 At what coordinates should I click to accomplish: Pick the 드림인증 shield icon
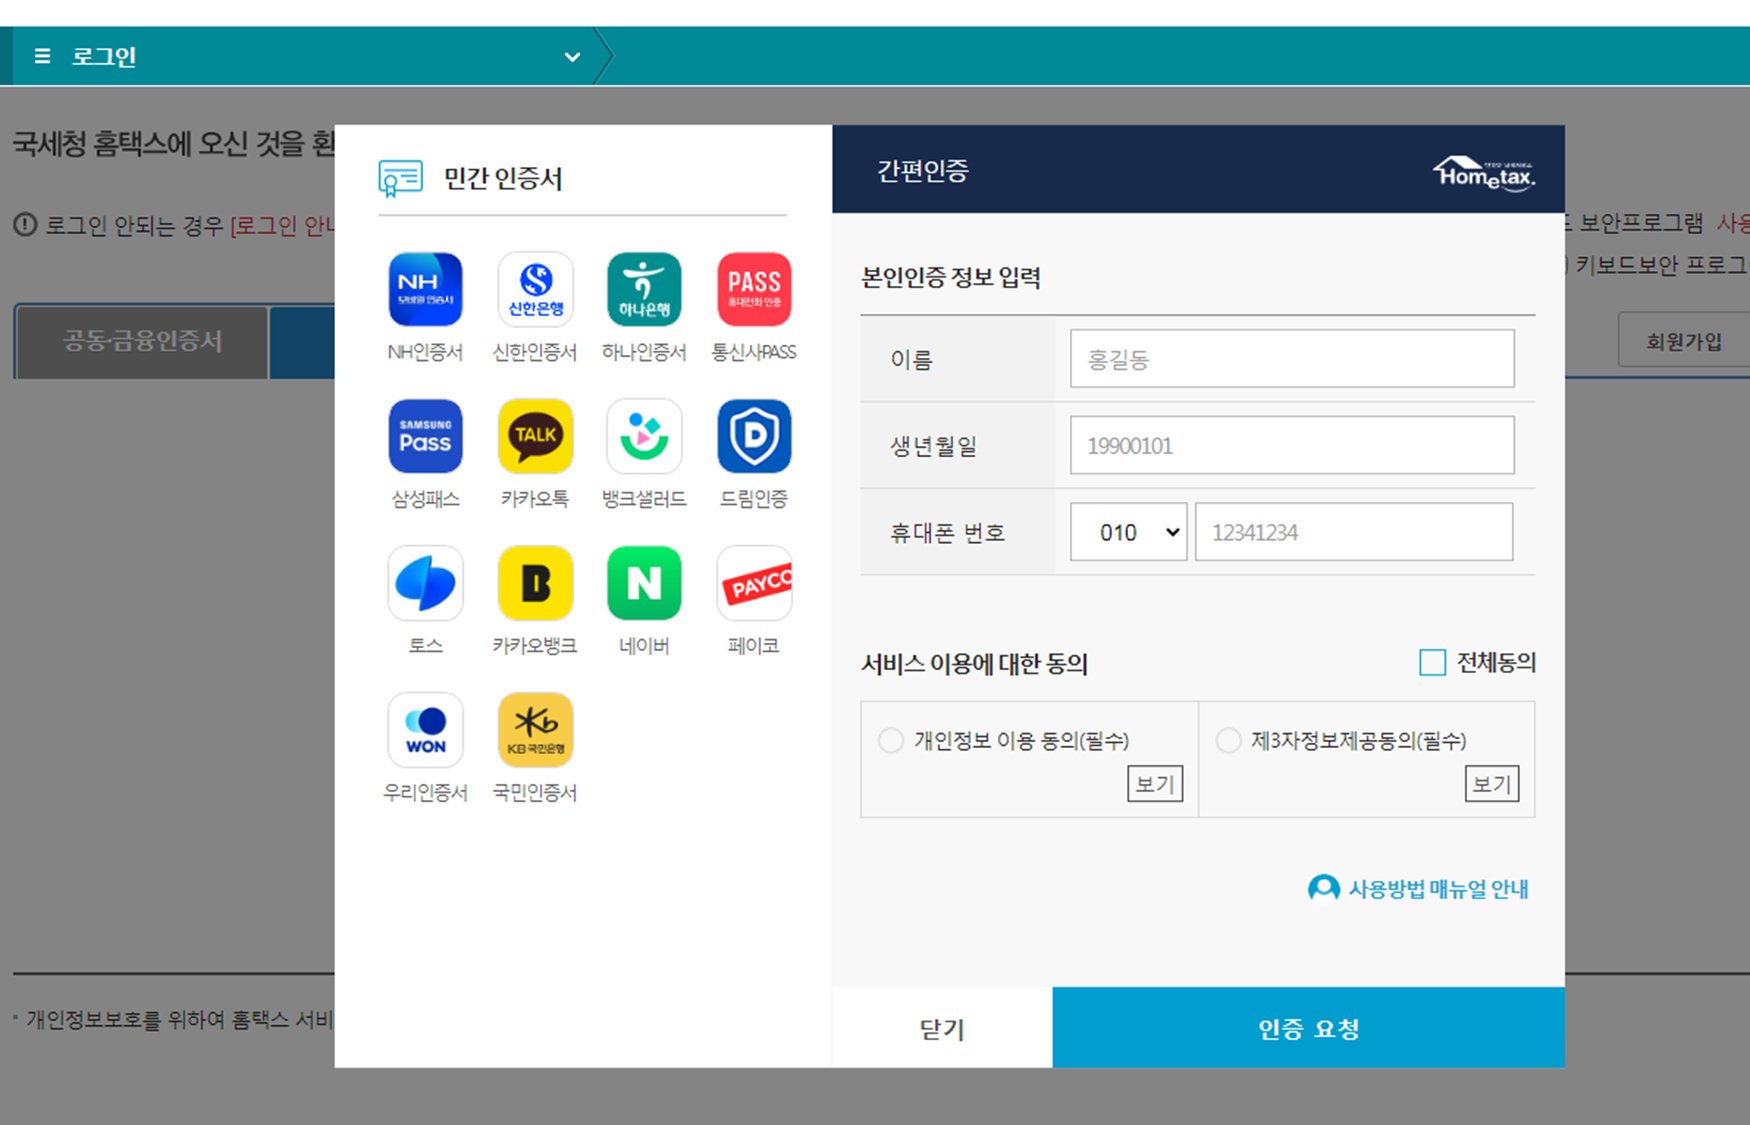click(x=754, y=436)
